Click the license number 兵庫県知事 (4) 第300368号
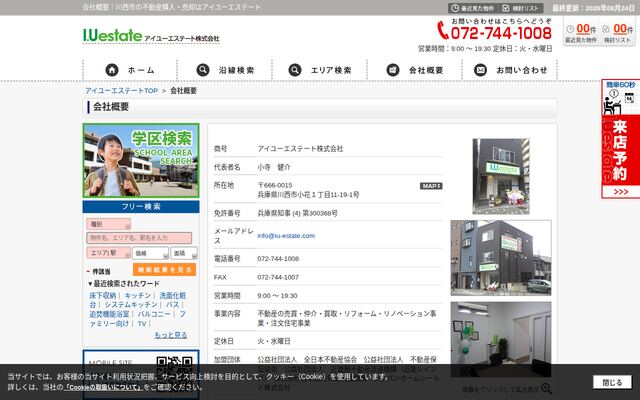This screenshot has height=400, width=640. (x=297, y=213)
